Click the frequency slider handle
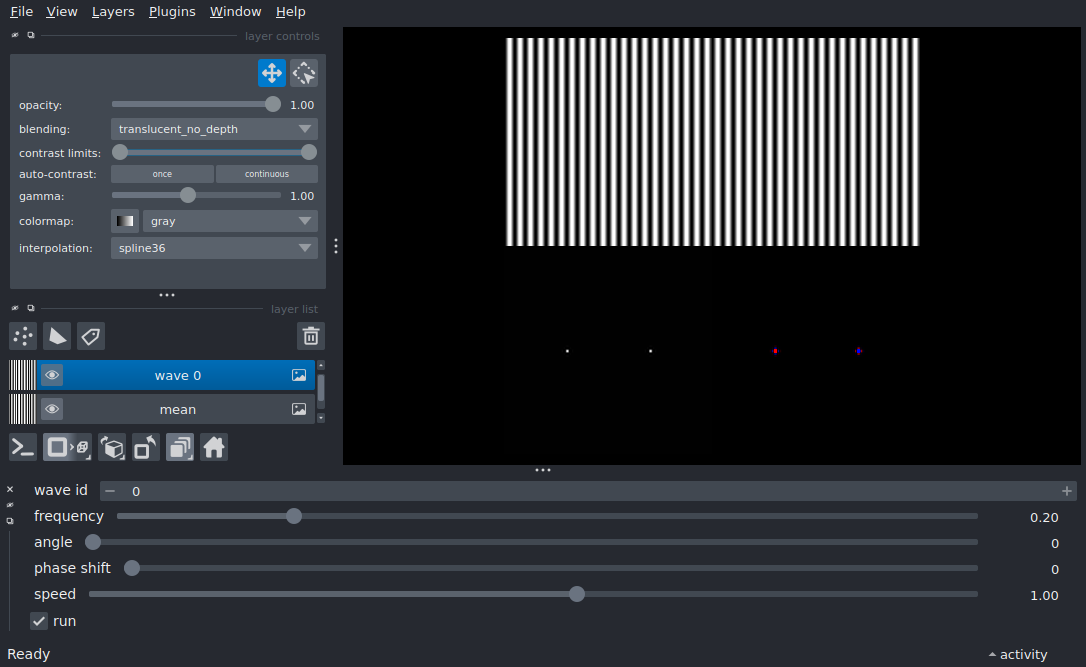Image resolution: width=1086 pixels, height=667 pixels. 294,516
